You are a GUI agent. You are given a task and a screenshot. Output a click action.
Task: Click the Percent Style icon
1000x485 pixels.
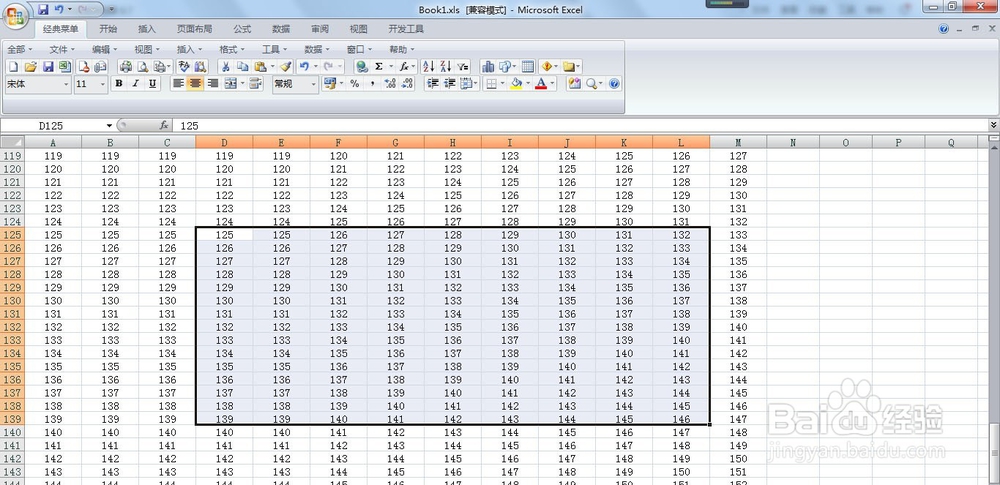[355, 84]
